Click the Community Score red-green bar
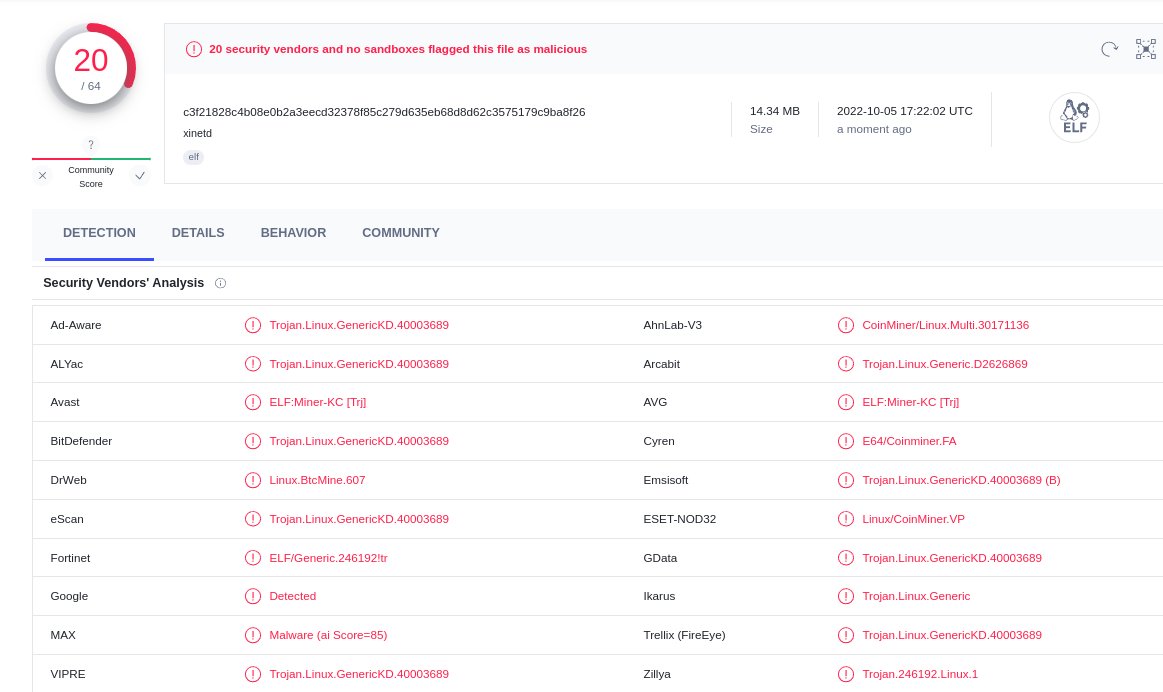The image size is (1163, 692). [x=91, y=159]
